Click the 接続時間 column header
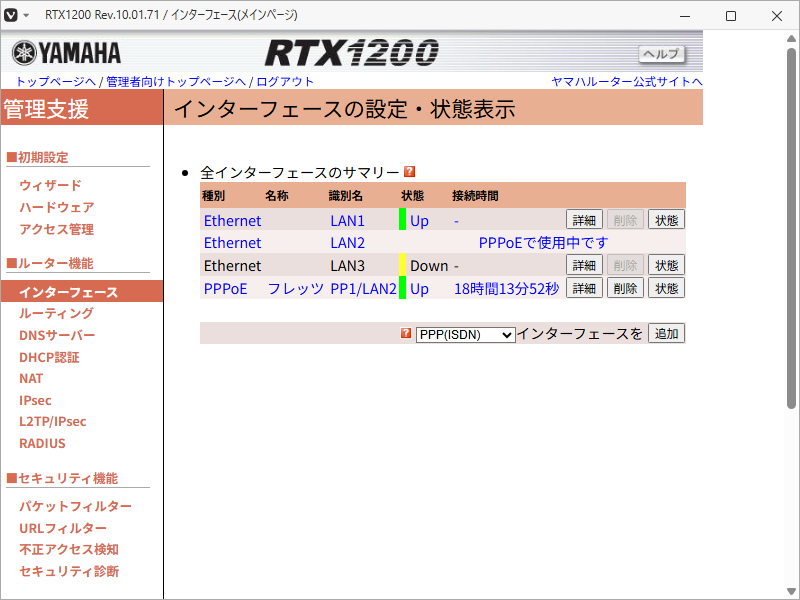This screenshot has height=600, width=800. [x=475, y=196]
